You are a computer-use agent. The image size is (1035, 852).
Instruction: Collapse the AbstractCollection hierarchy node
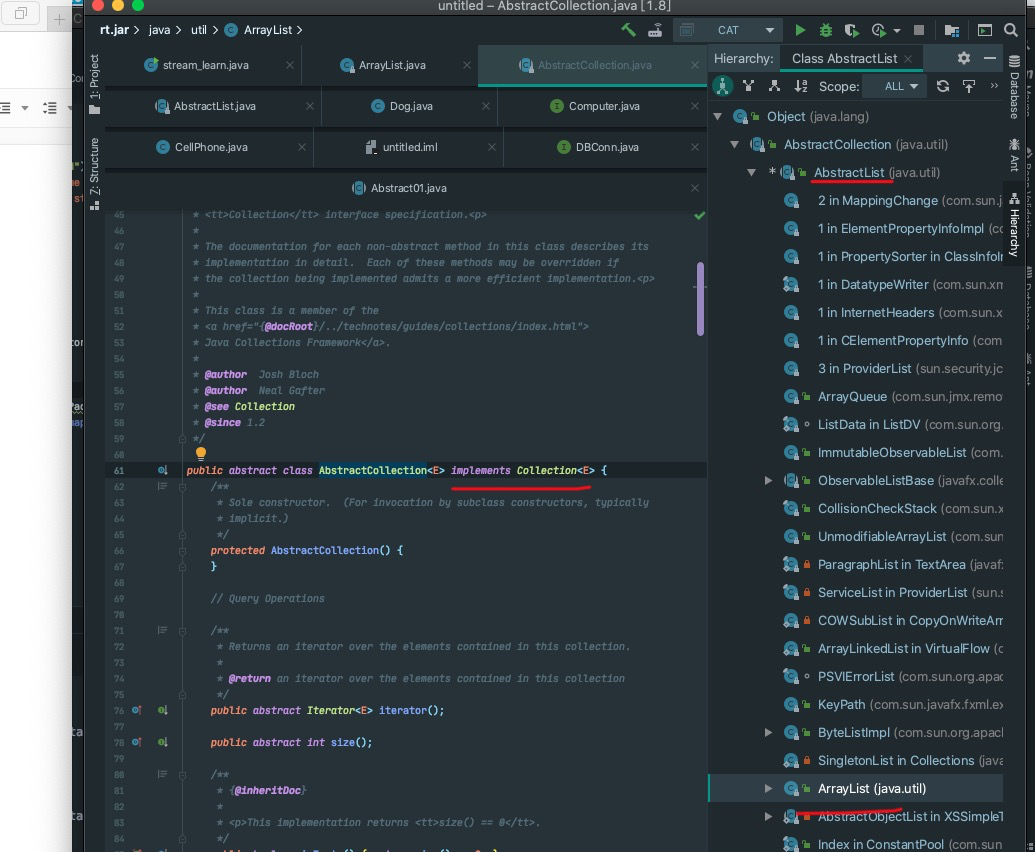[x=734, y=144]
